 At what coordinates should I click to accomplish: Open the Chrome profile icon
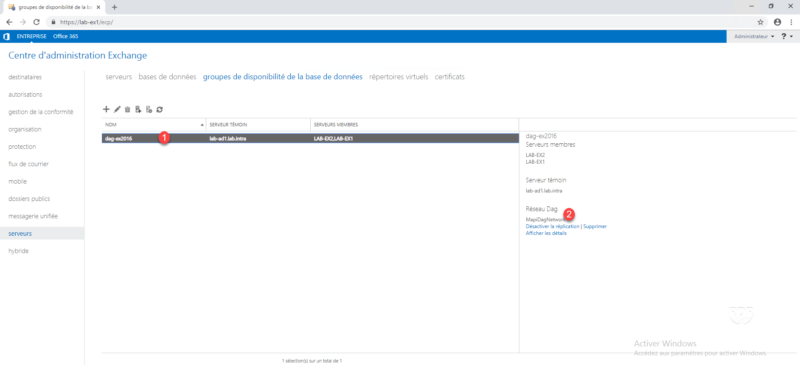point(777,22)
